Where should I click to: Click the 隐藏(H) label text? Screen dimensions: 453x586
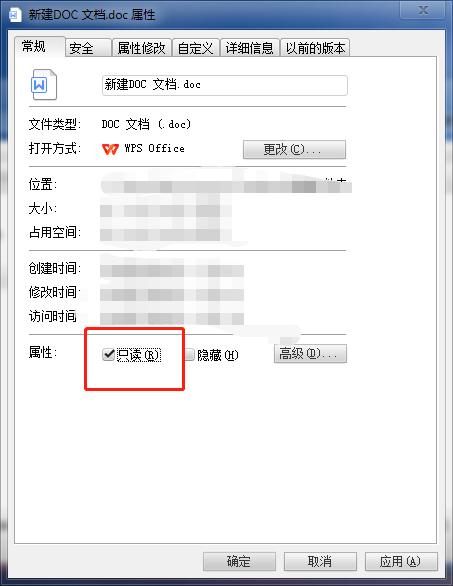(218, 355)
